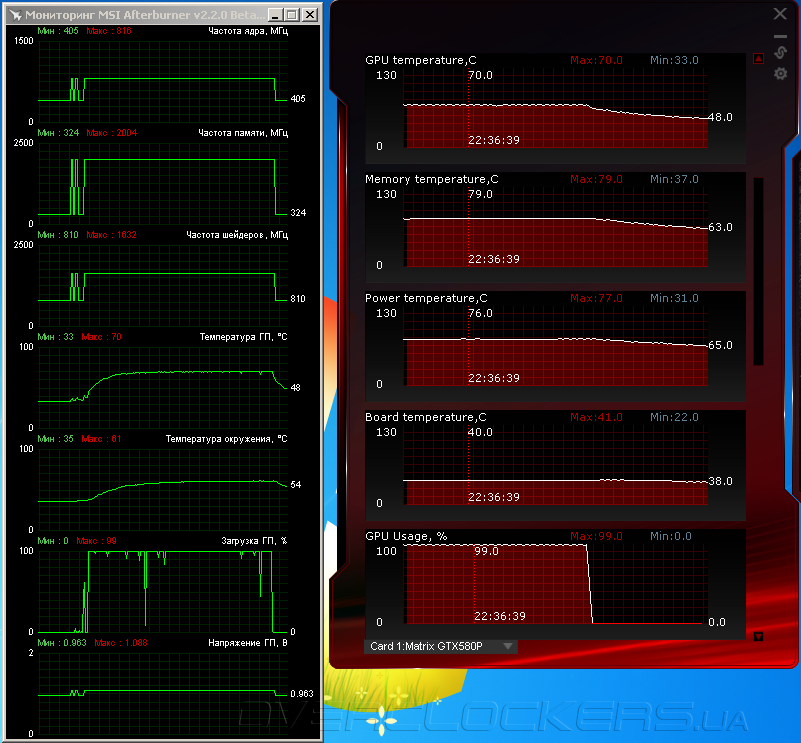Click the 'Min:33.0' GPU temperature value
This screenshot has width=801, height=743.
pos(674,60)
